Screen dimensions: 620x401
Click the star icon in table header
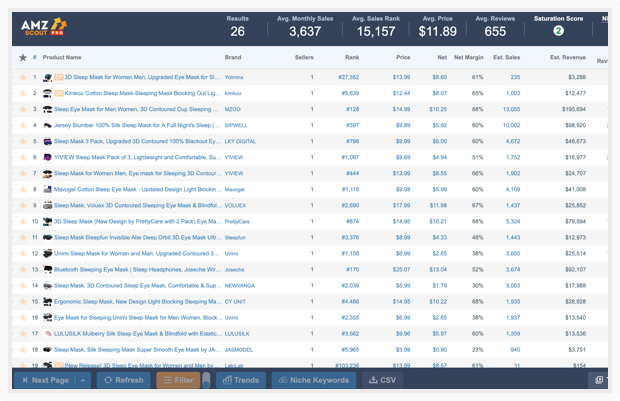click(x=23, y=58)
